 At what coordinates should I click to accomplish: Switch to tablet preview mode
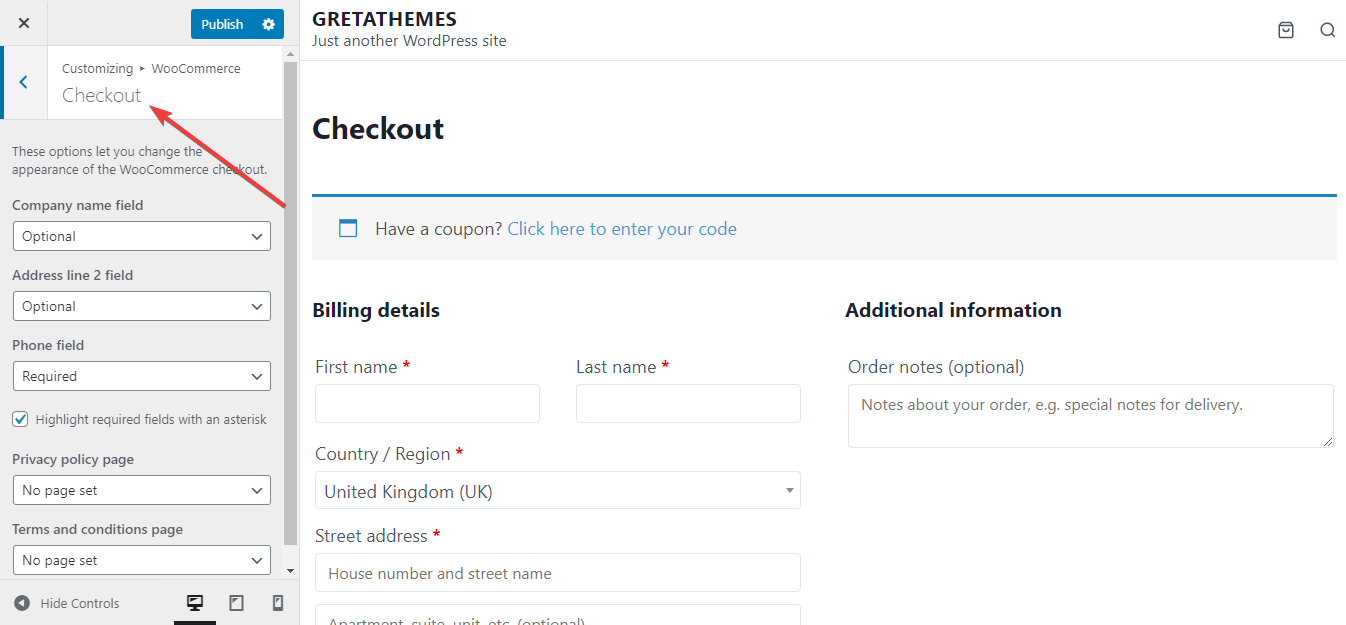[237, 603]
